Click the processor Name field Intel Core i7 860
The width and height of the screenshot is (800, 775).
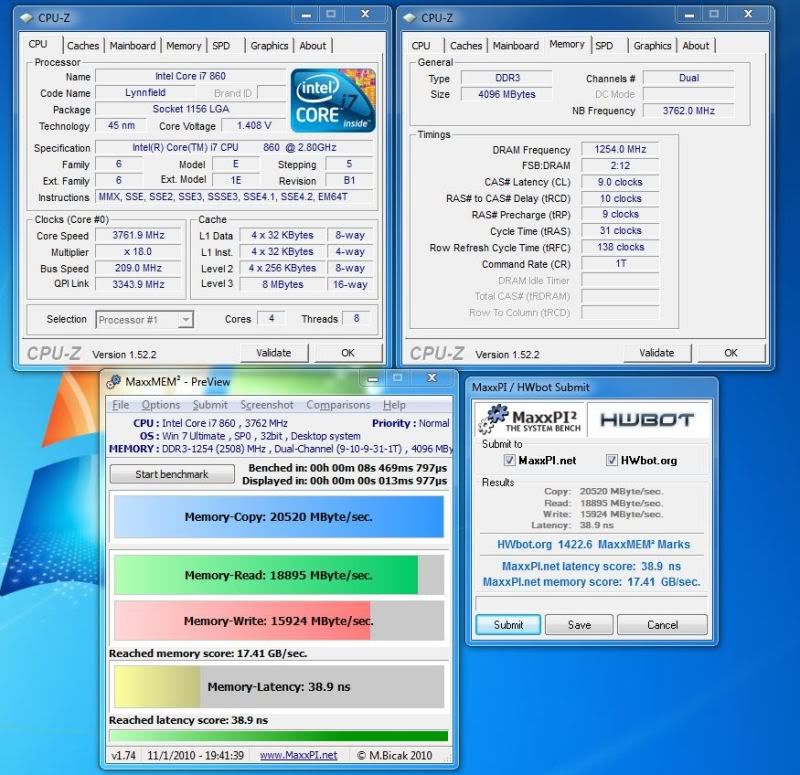coord(190,76)
